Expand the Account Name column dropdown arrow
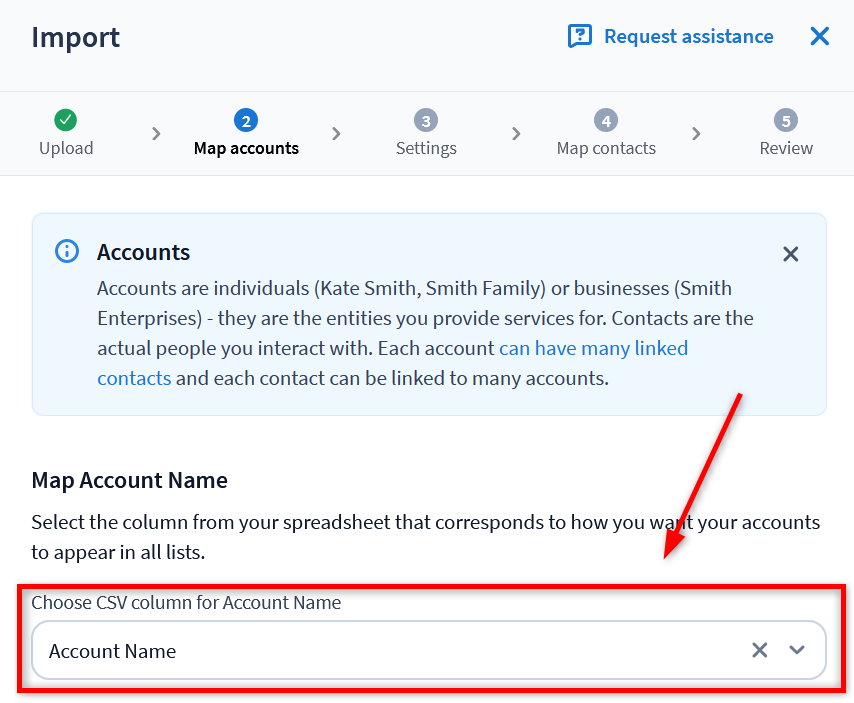This screenshot has width=854, height=703. point(797,650)
